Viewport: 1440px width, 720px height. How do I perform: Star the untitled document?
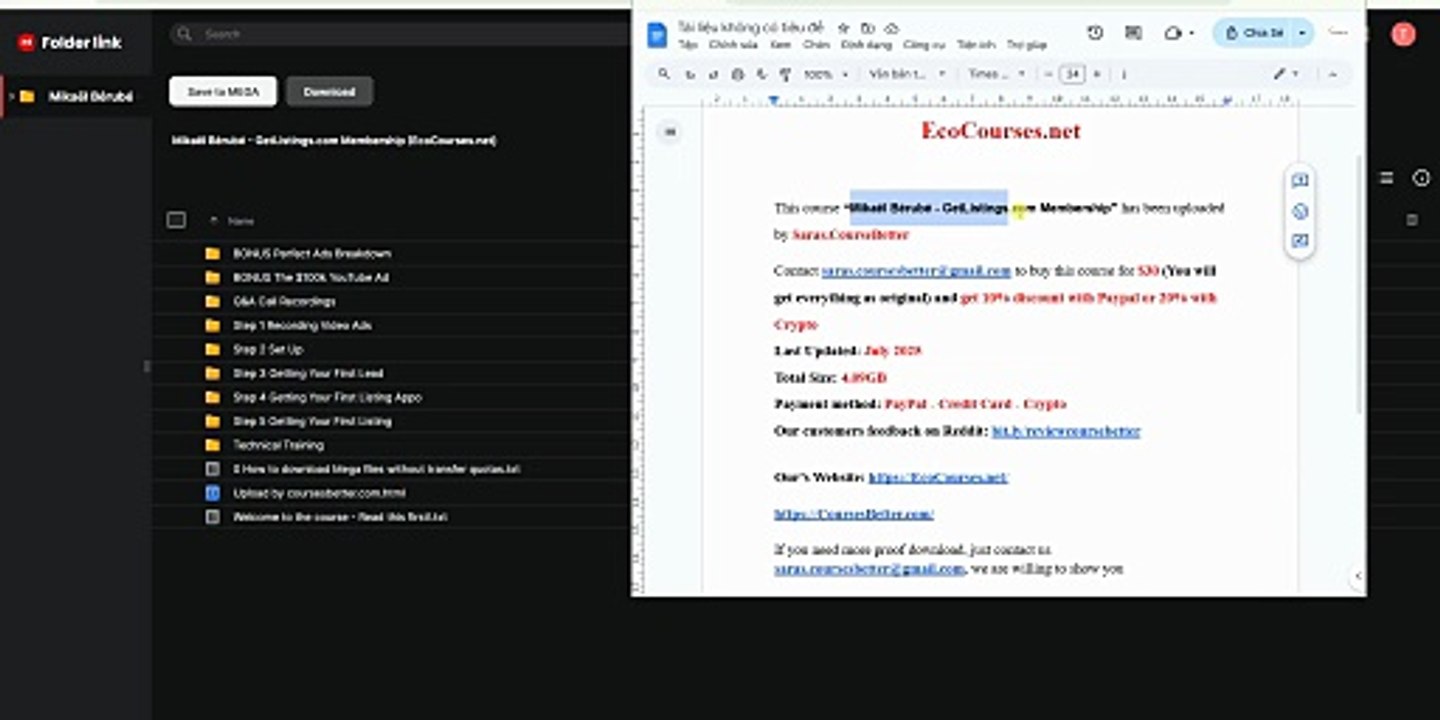click(843, 28)
